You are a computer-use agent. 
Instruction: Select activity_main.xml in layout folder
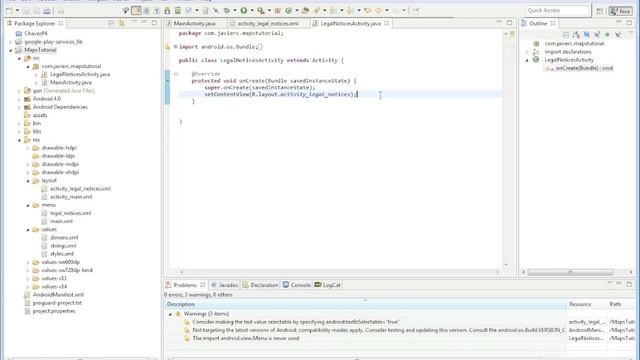point(71,197)
